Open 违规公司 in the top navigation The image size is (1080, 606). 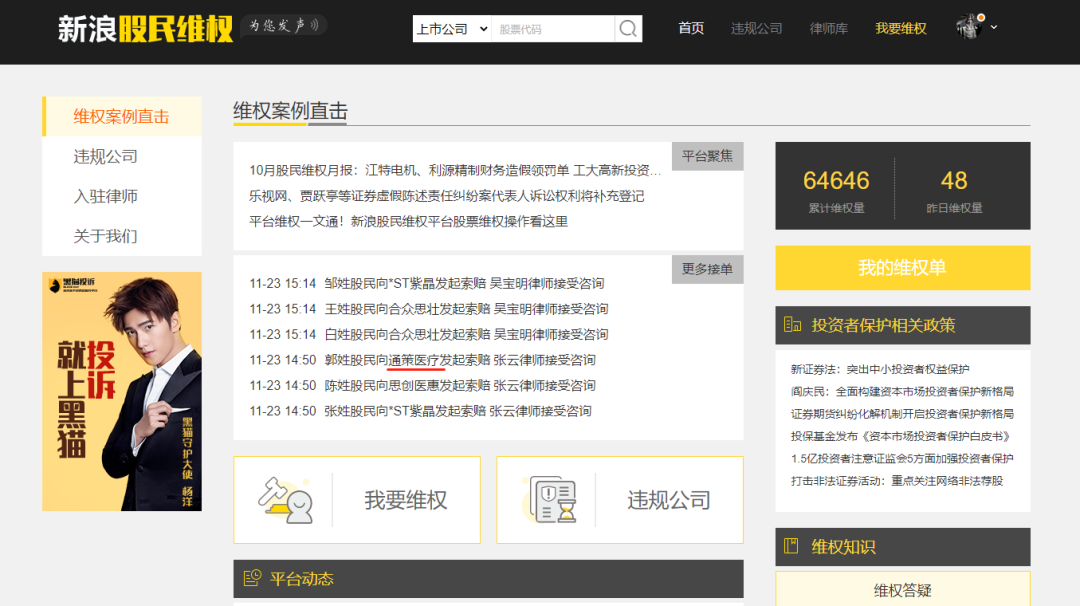click(756, 28)
